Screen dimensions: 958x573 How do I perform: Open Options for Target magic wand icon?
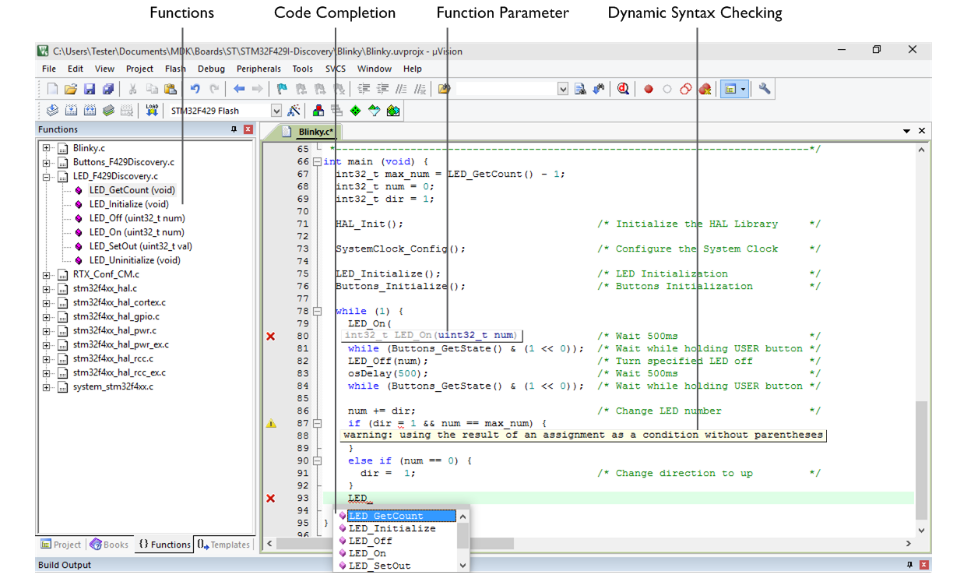[x=294, y=111]
